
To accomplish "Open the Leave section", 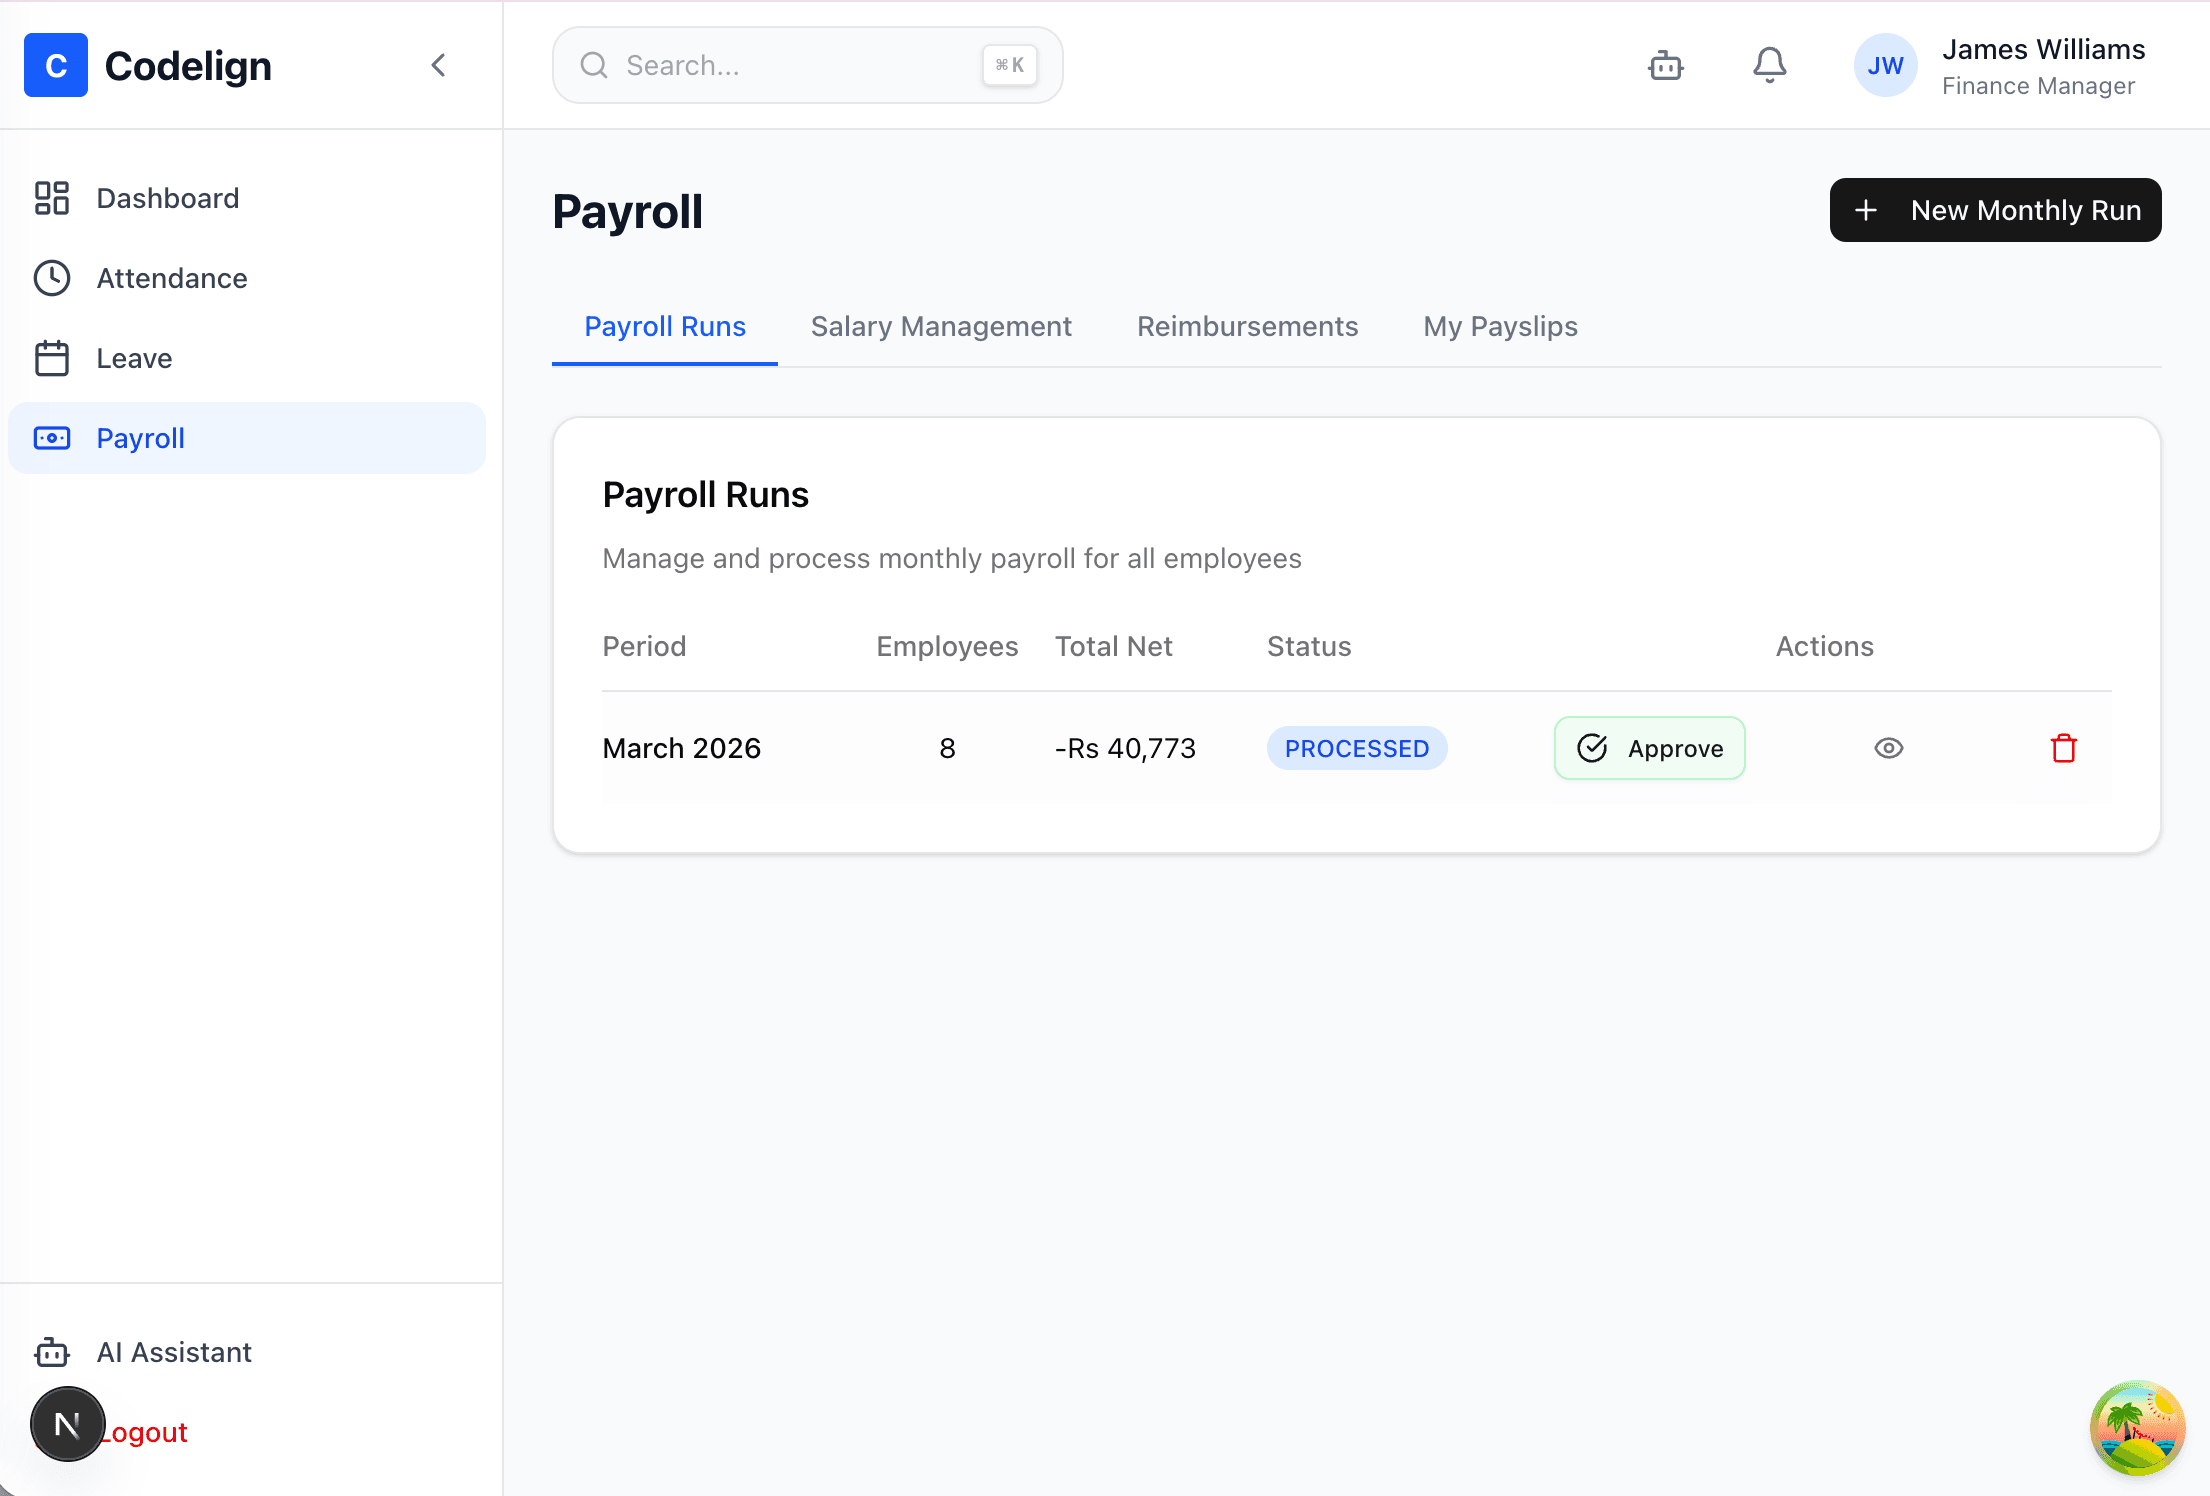I will (x=133, y=358).
